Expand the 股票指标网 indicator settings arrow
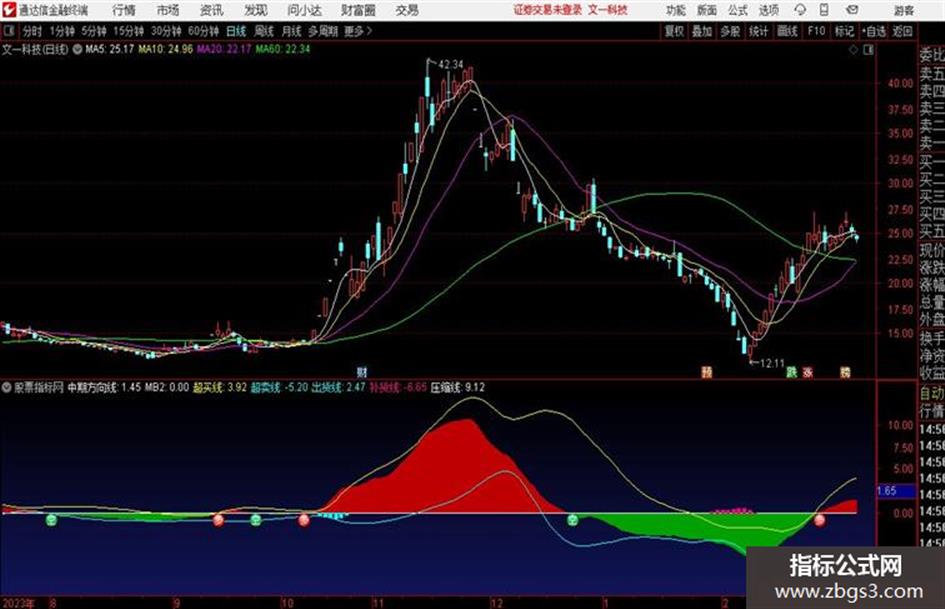Image resolution: width=945 pixels, height=609 pixels. tap(7, 387)
